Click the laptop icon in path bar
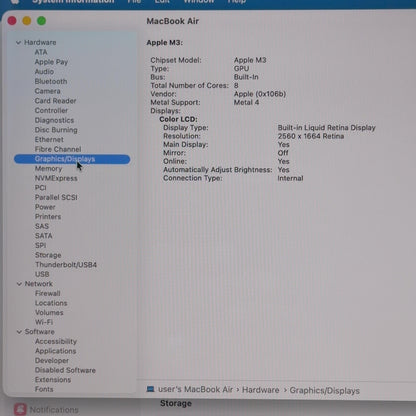416x416 pixels. (x=150, y=389)
